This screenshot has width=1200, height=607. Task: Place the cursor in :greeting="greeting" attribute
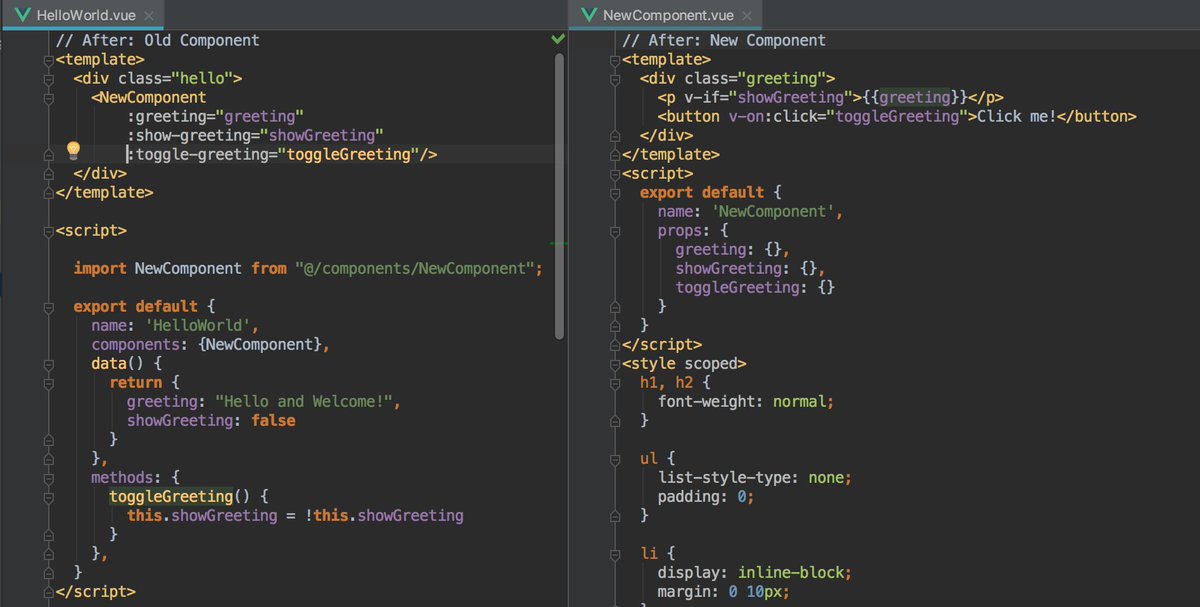215,117
